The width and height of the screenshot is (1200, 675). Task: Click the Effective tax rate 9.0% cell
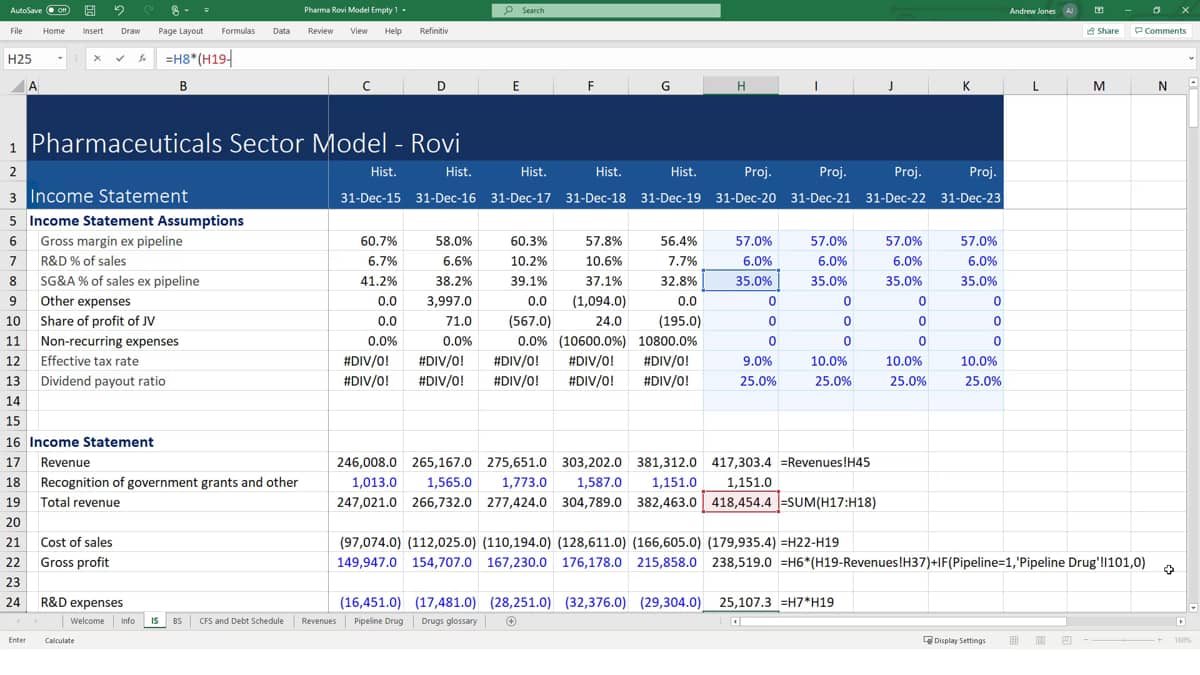(x=741, y=361)
